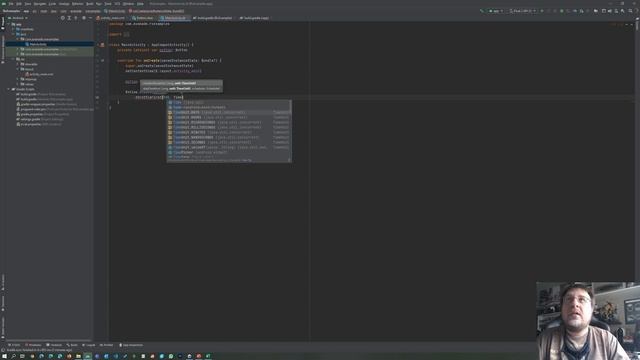Collapse the java folder
Viewport: 640px width, 360px height.
tap(13, 34)
